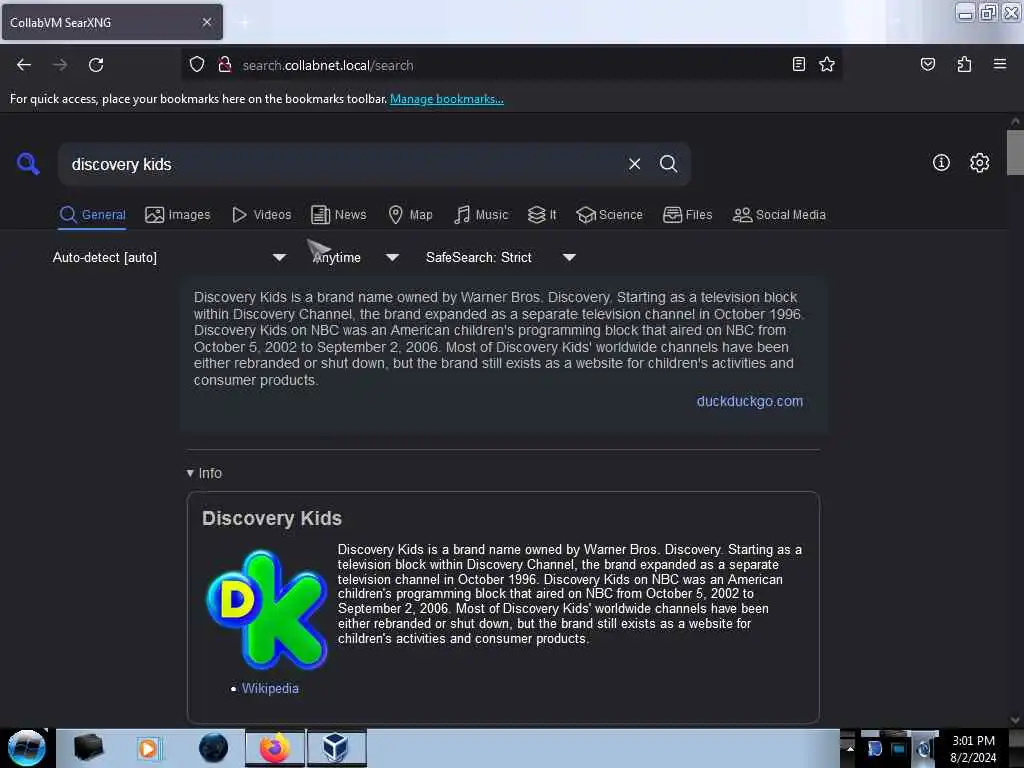Select the General search category
This screenshot has width=1024, height=768.
(x=92, y=215)
